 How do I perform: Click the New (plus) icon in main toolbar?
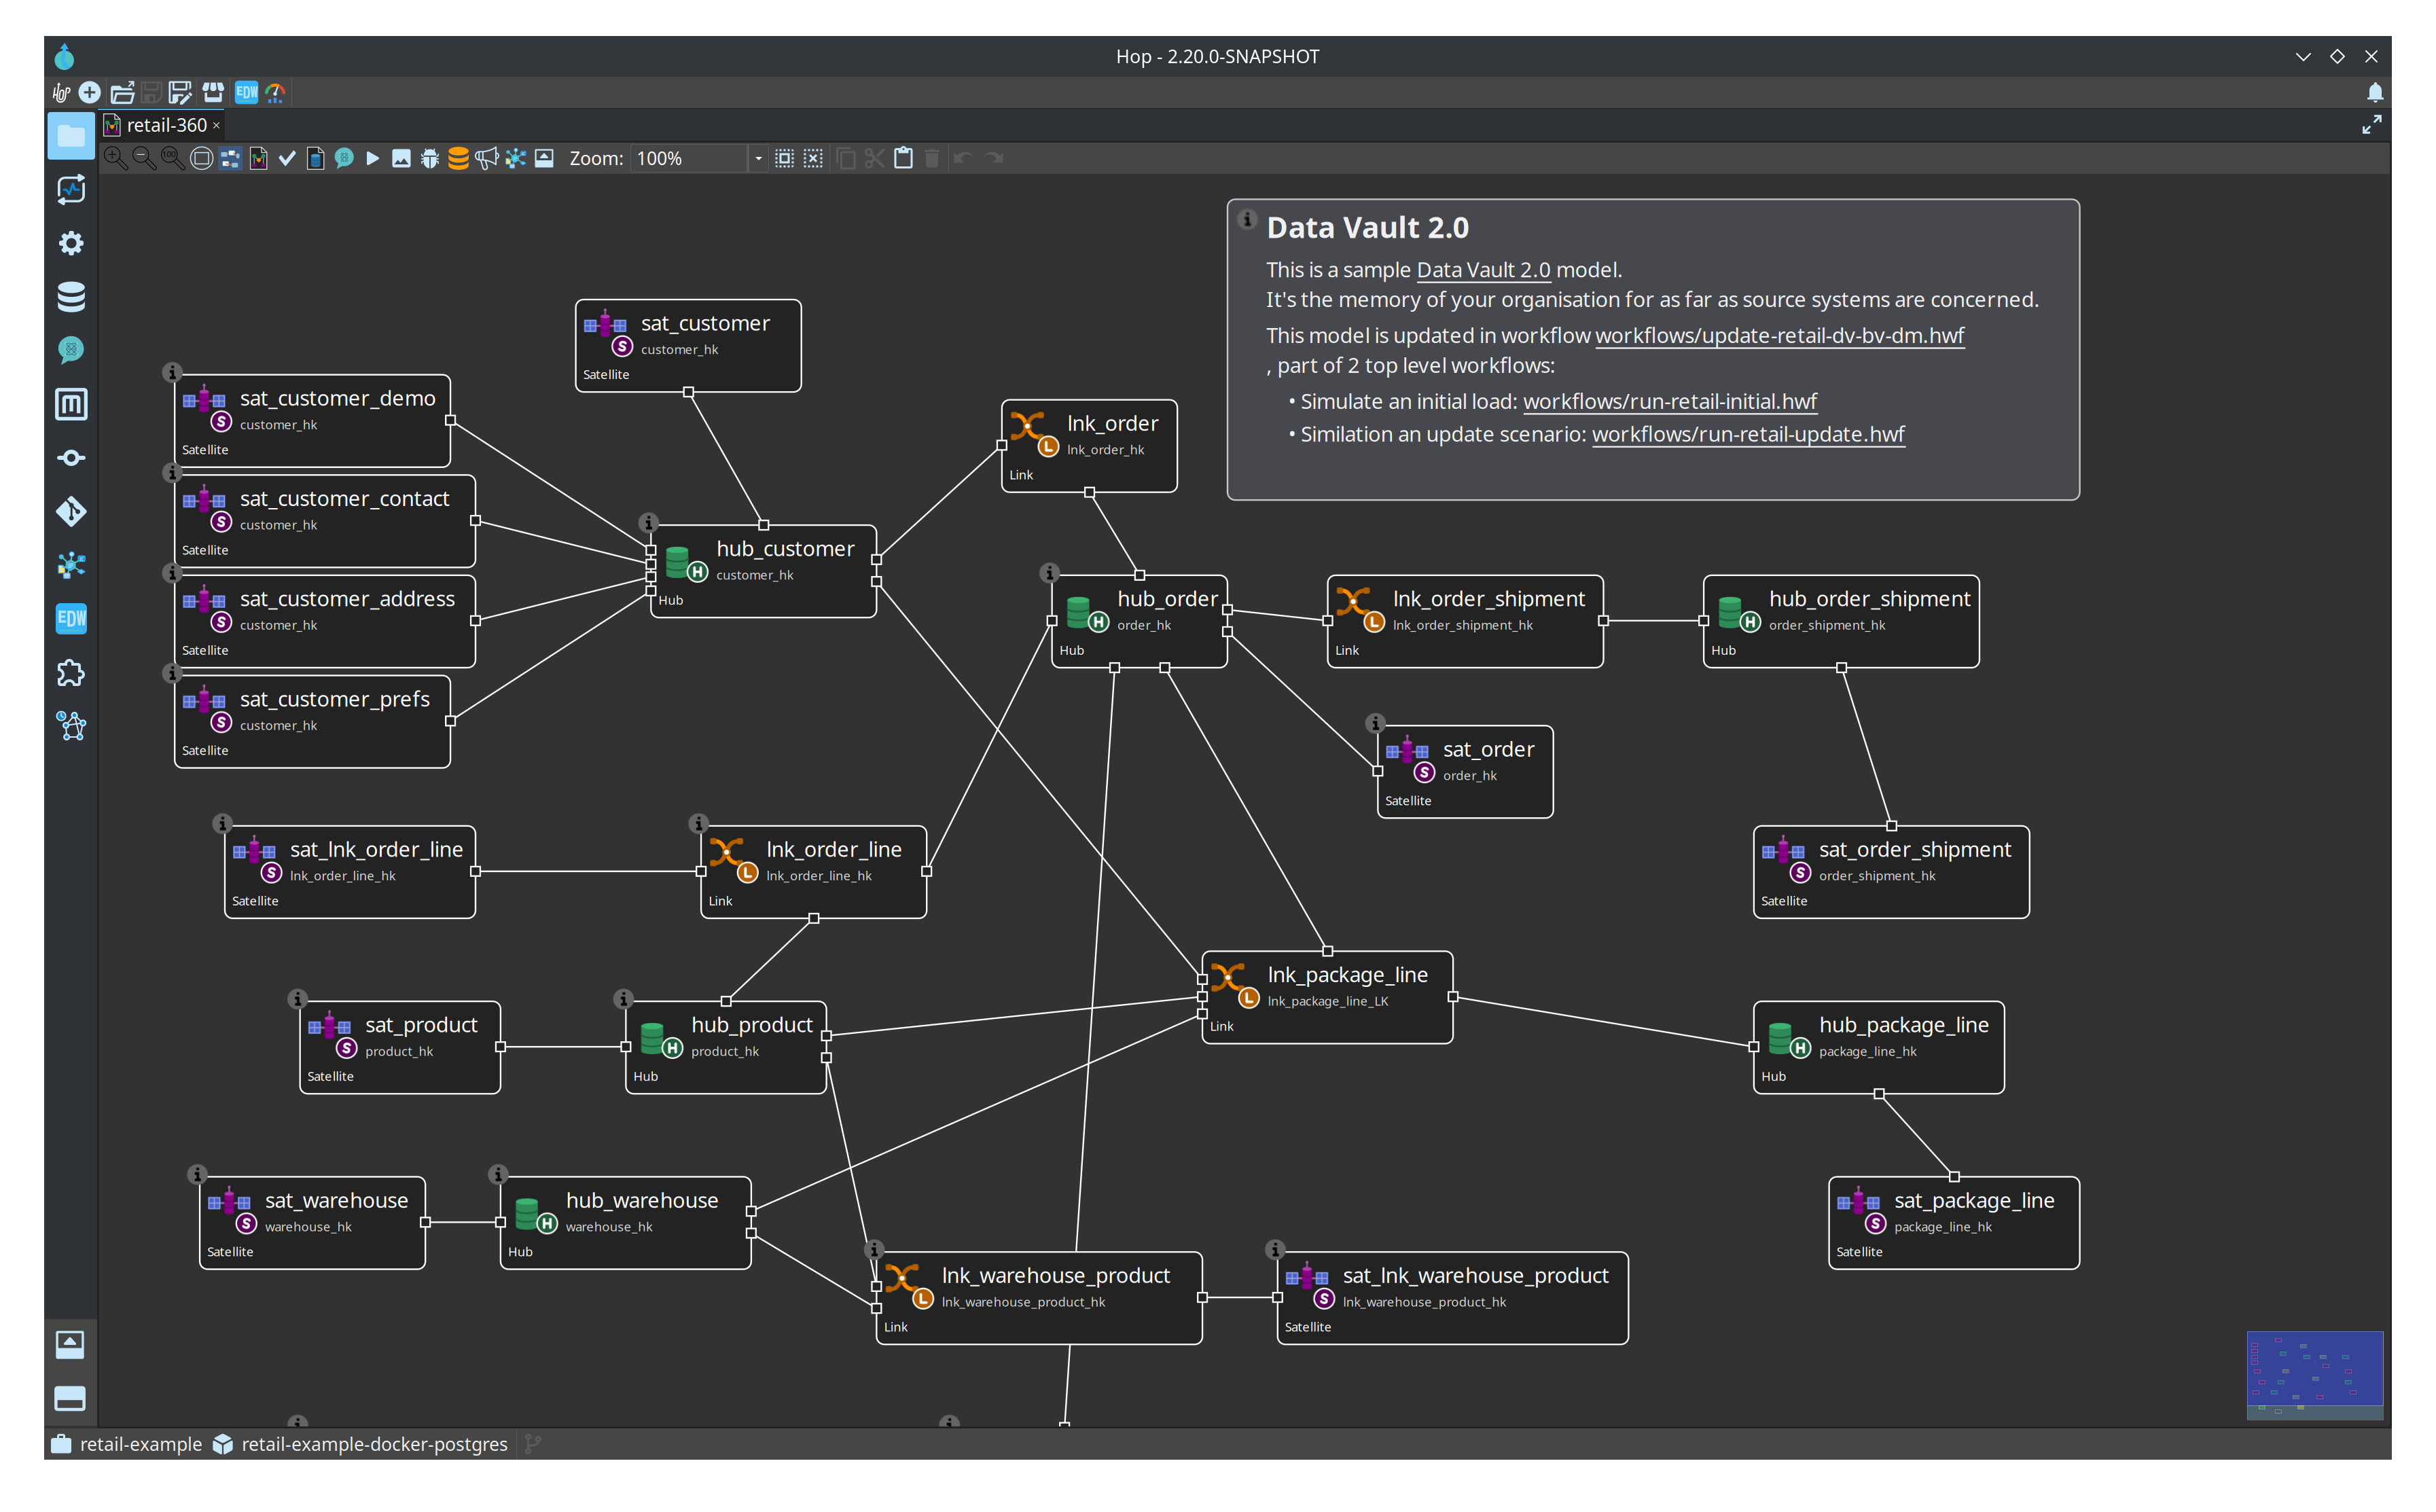pos(90,93)
